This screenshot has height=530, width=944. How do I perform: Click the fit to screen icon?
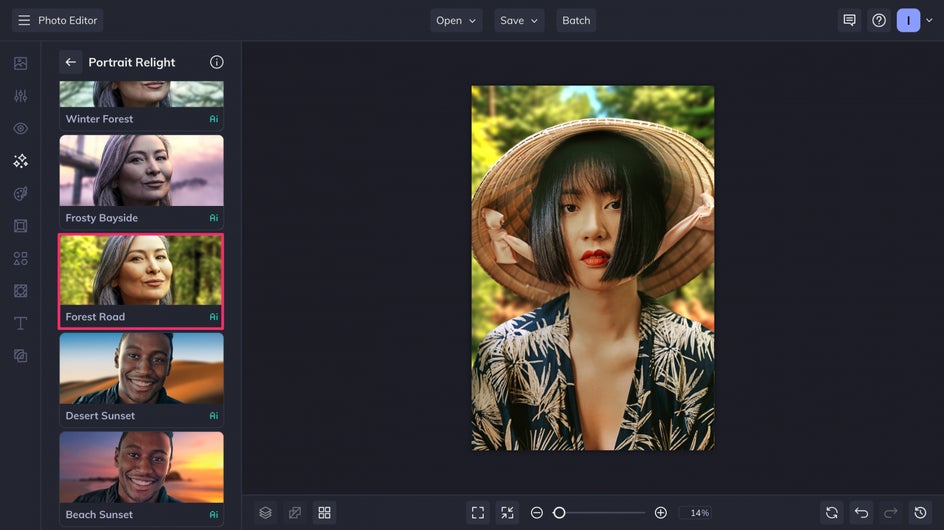[478, 513]
